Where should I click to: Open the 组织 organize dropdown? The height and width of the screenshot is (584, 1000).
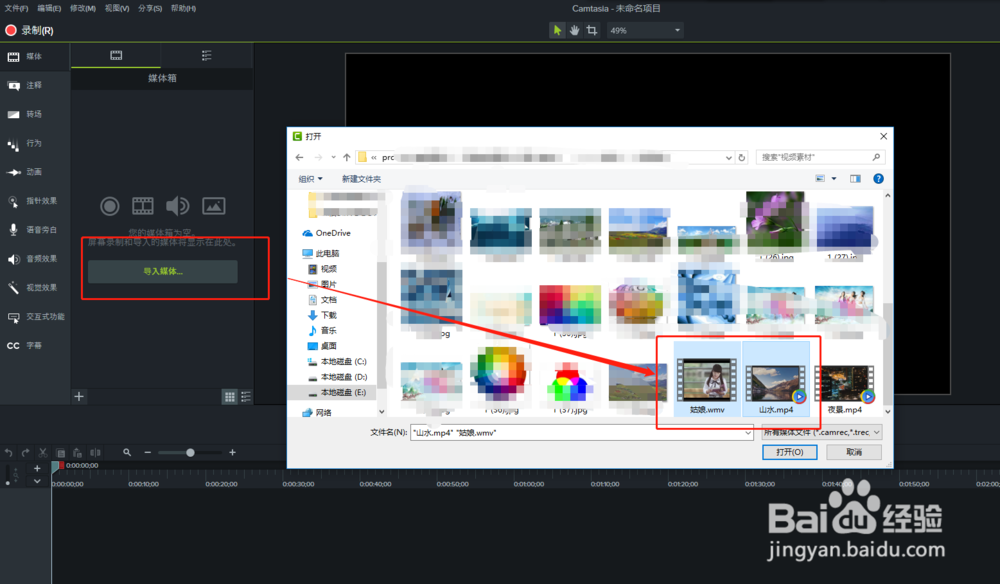tap(311, 179)
